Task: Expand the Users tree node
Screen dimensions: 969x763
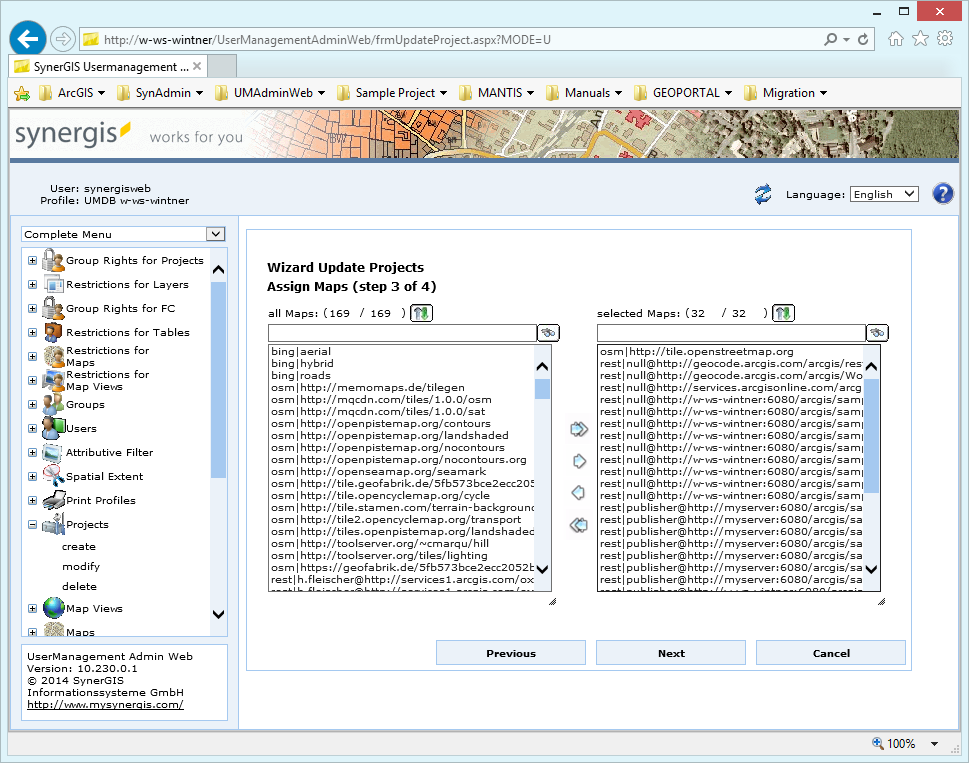Action: (33, 428)
